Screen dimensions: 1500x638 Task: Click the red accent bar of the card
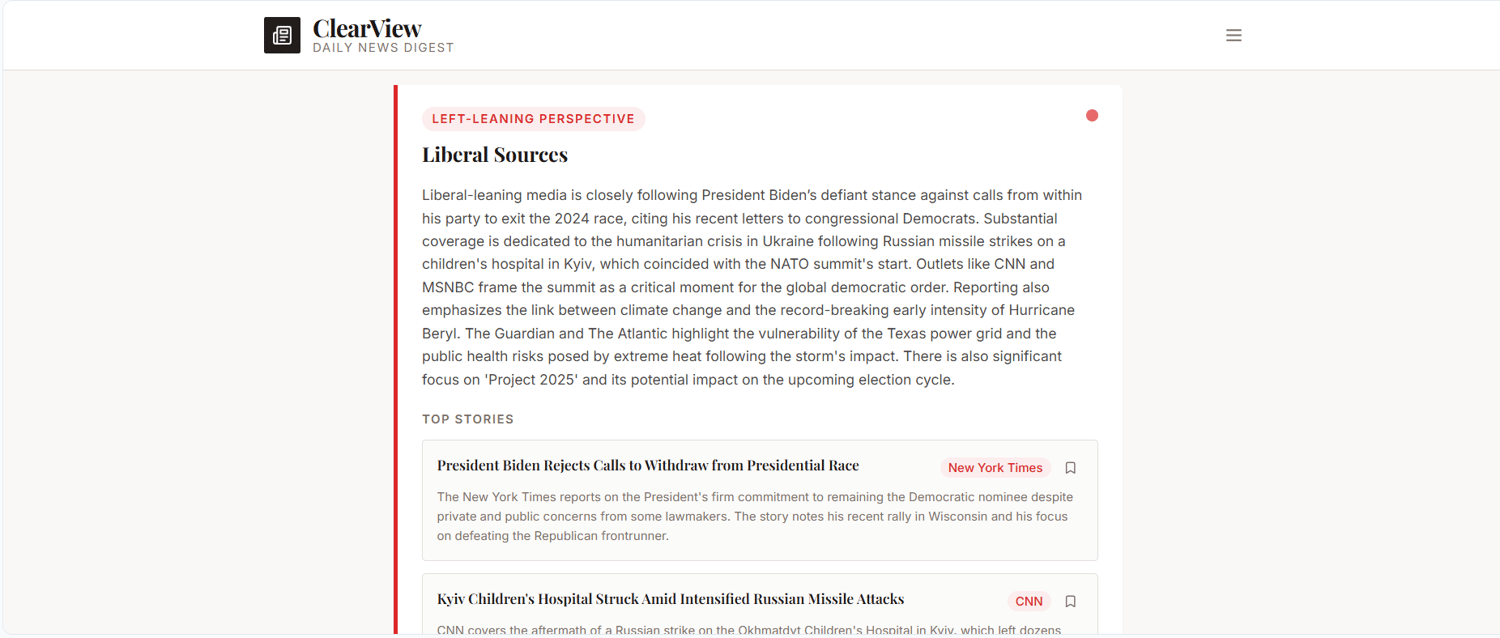(x=396, y=360)
